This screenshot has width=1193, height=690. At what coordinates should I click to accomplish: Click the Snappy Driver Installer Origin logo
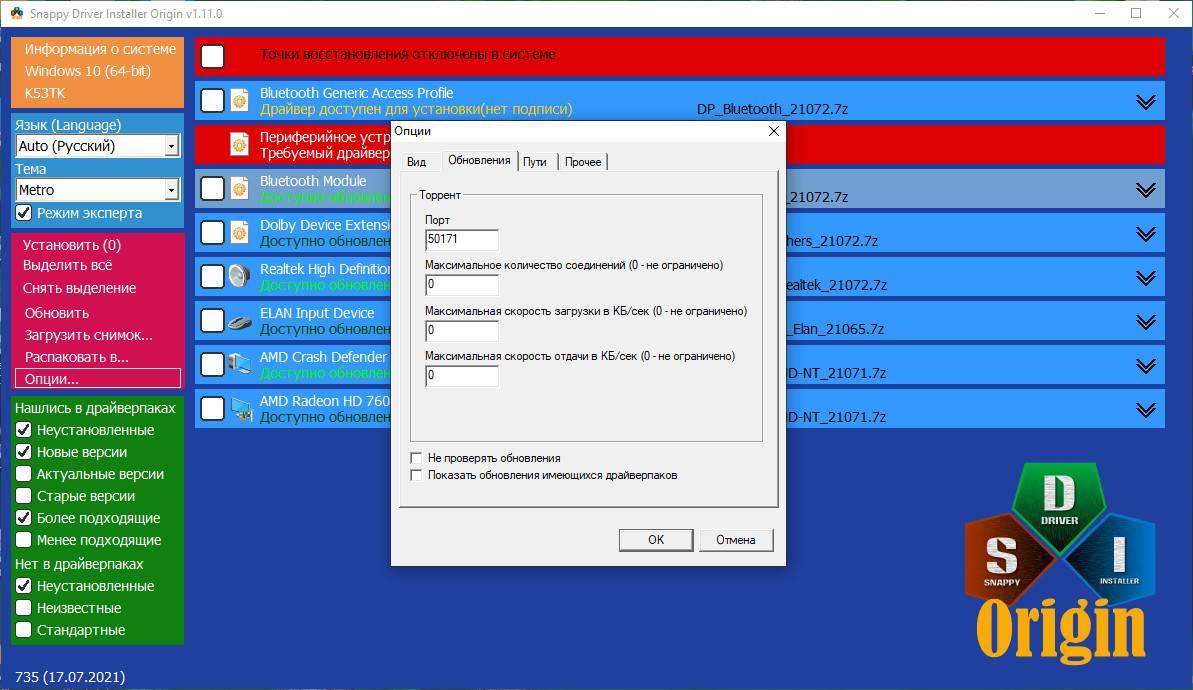(1060, 564)
